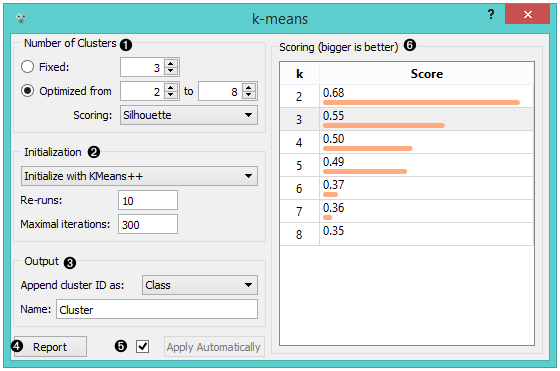This screenshot has width=560, height=371.
Task: Click the Fixed cluster number field
Action: coord(142,67)
